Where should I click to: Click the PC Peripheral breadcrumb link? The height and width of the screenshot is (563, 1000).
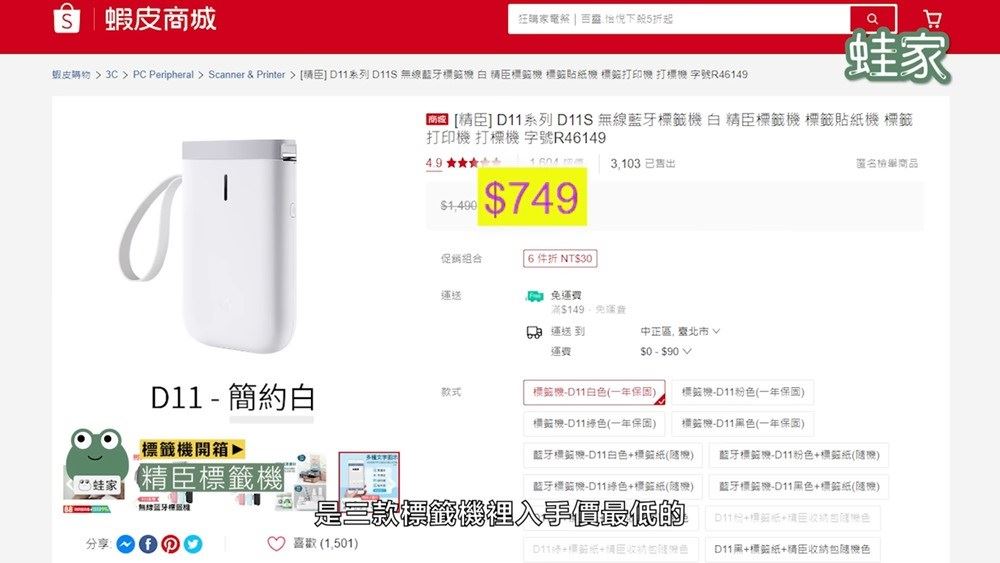point(163,75)
